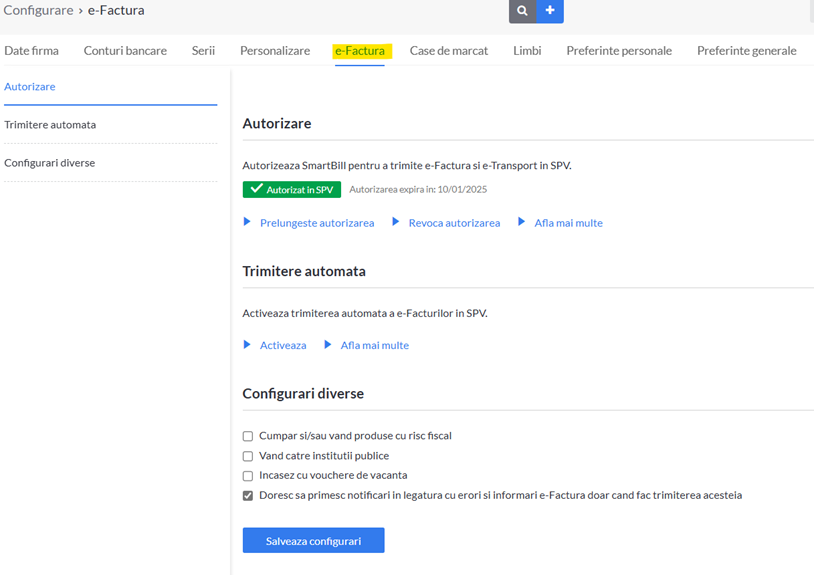Screen dimensions: 814x575
Task: Click arrow icon beside Revoca autorizarea
Action: tap(396, 222)
